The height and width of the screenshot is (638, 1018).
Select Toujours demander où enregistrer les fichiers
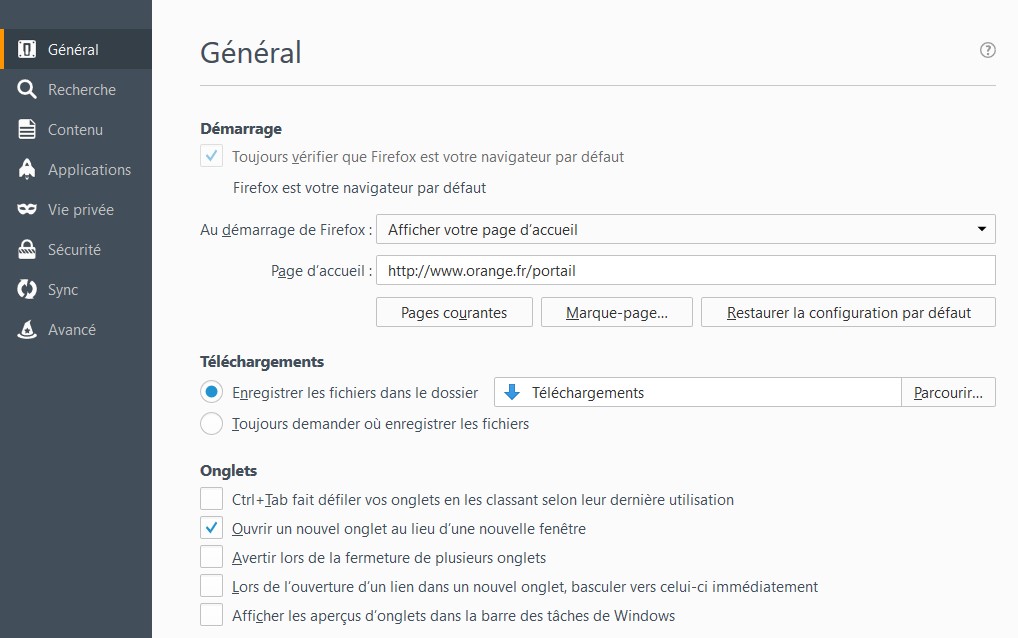tap(211, 424)
